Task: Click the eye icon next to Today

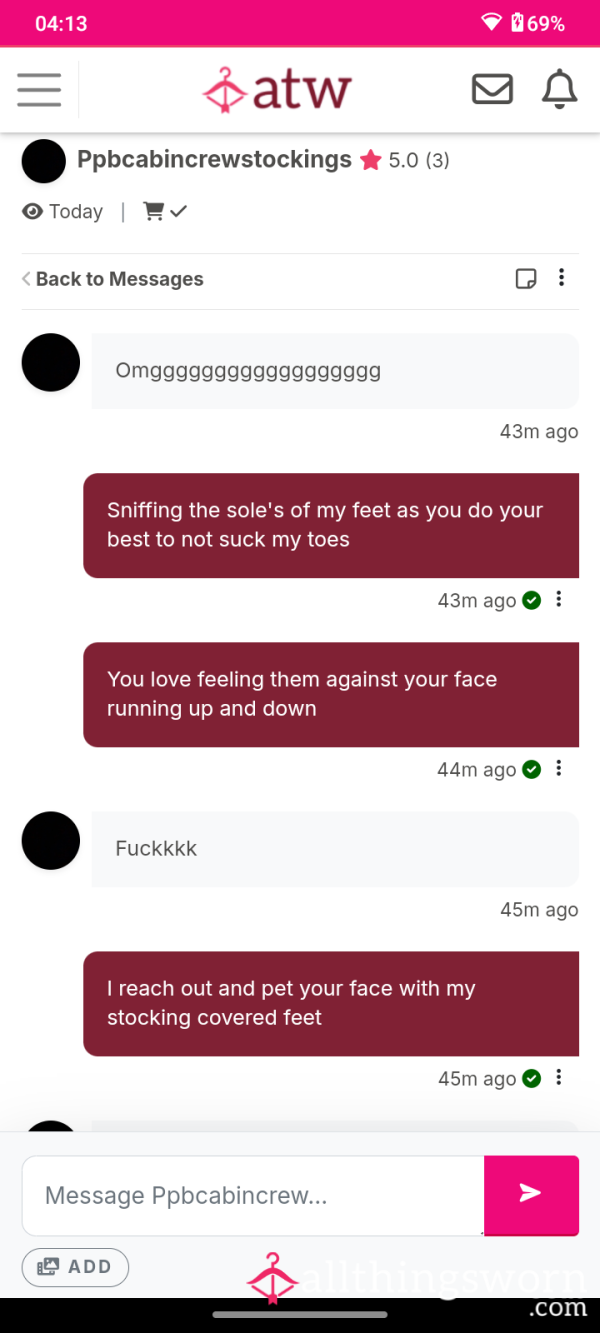Action: [x=33, y=211]
